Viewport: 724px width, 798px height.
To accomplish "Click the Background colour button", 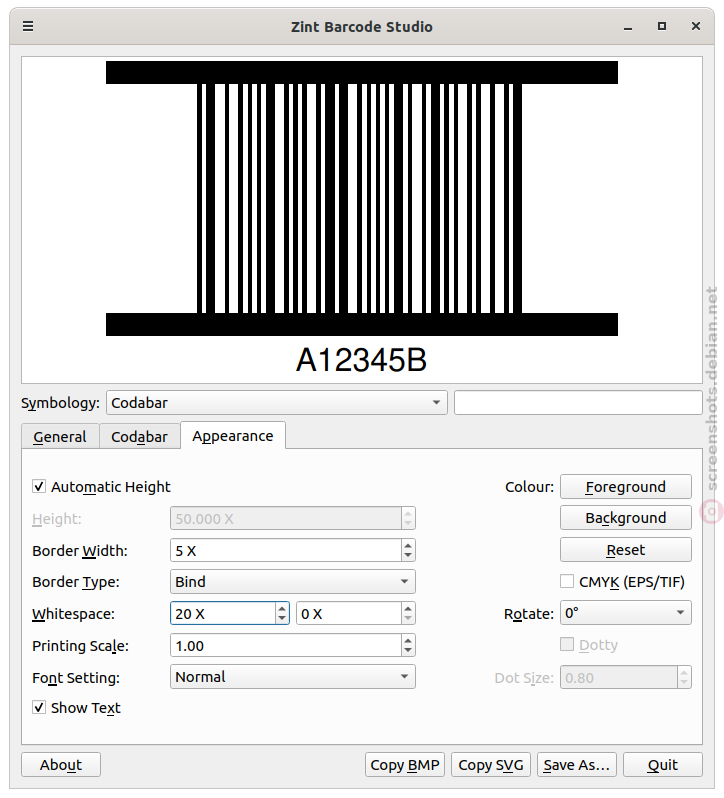I will [626, 518].
